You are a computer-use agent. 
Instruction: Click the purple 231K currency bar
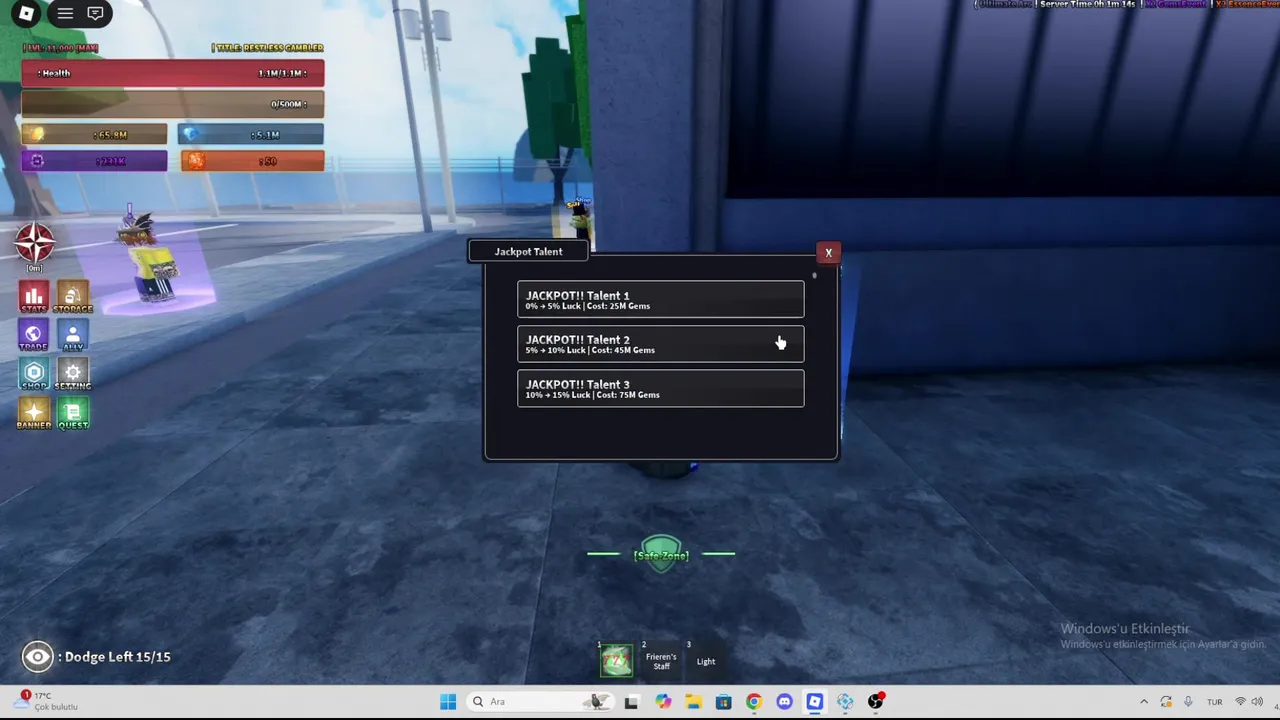coord(95,160)
